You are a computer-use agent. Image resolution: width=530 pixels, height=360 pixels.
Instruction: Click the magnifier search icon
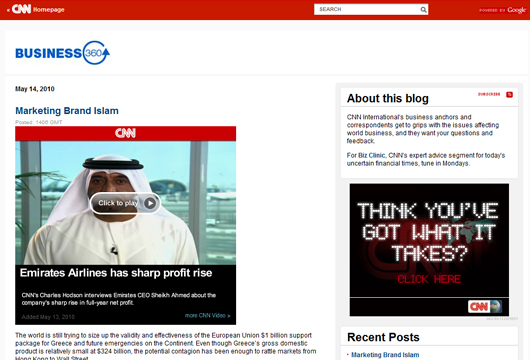click(423, 9)
